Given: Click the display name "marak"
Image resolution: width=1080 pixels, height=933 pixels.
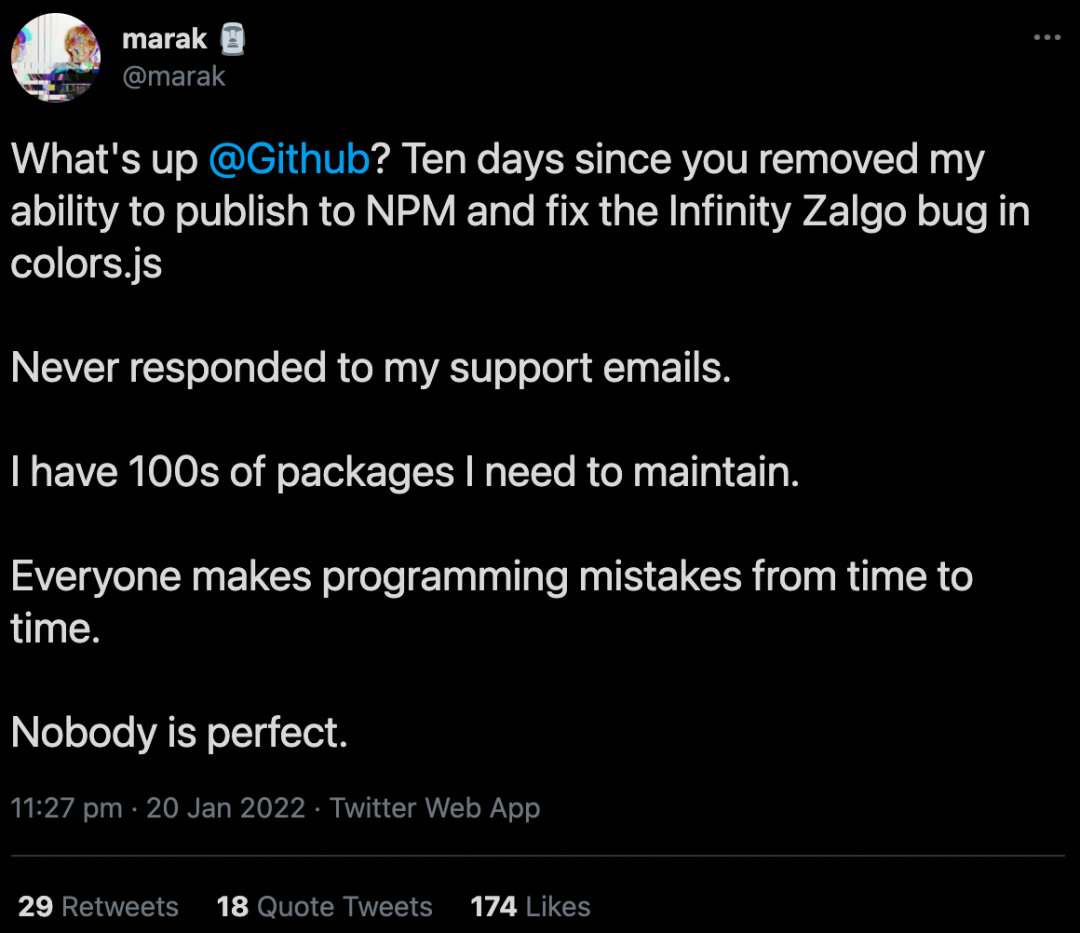Looking at the screenshot, I should [164, 40].
